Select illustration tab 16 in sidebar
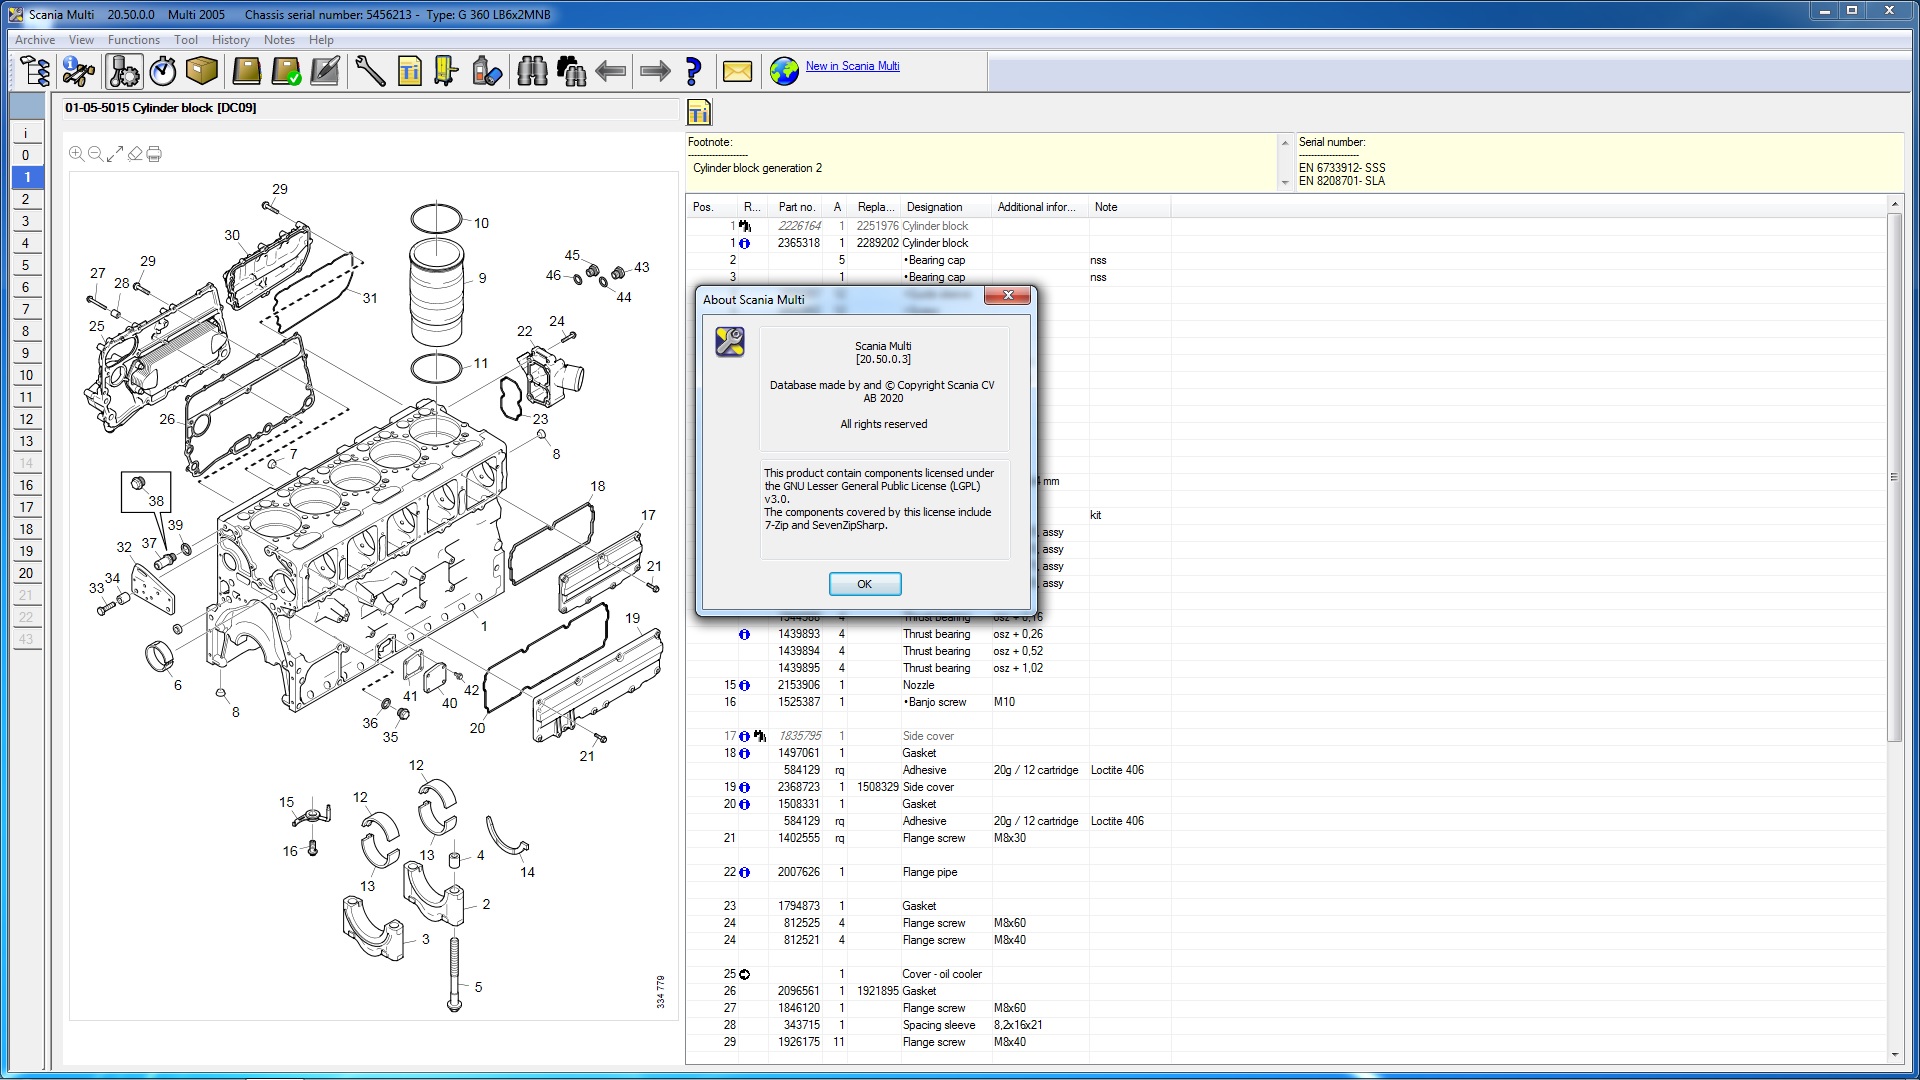 click(26, 485)
